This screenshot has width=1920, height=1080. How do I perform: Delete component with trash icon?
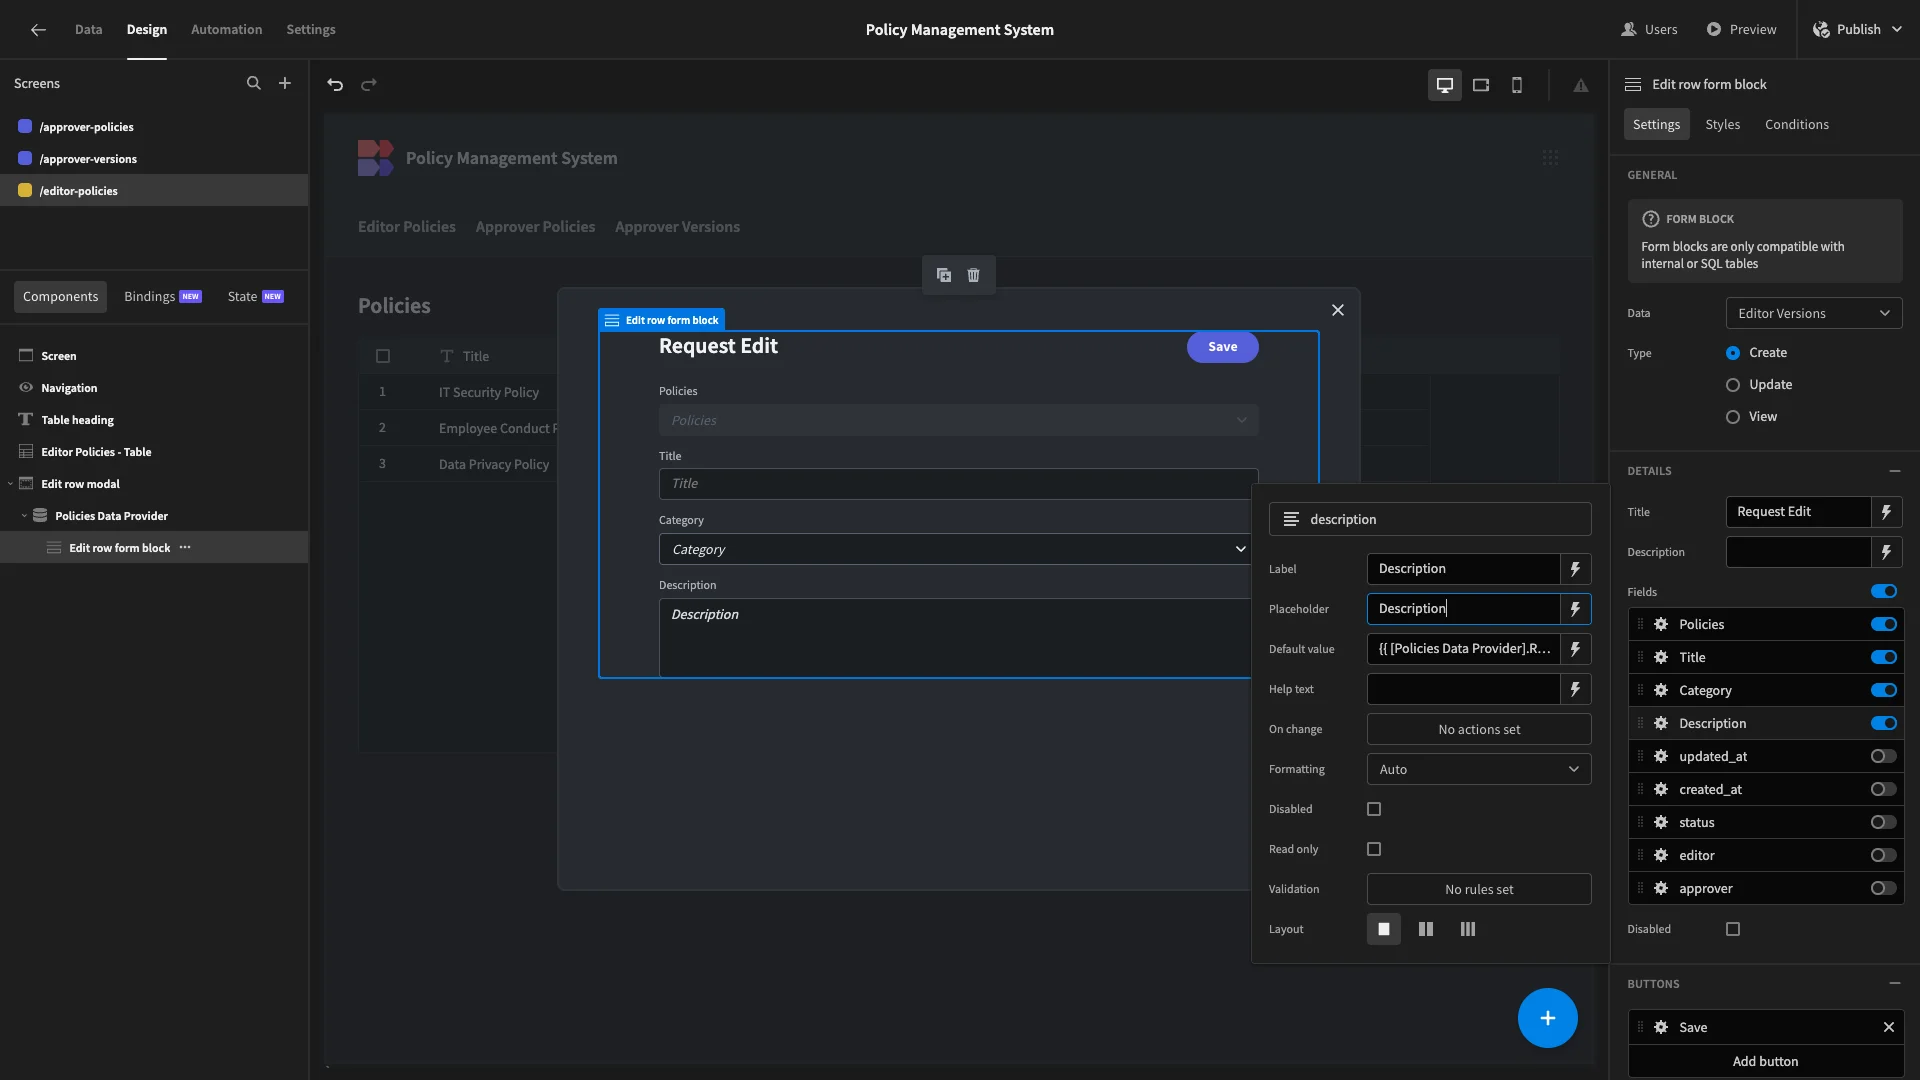(x=974, y=275)
